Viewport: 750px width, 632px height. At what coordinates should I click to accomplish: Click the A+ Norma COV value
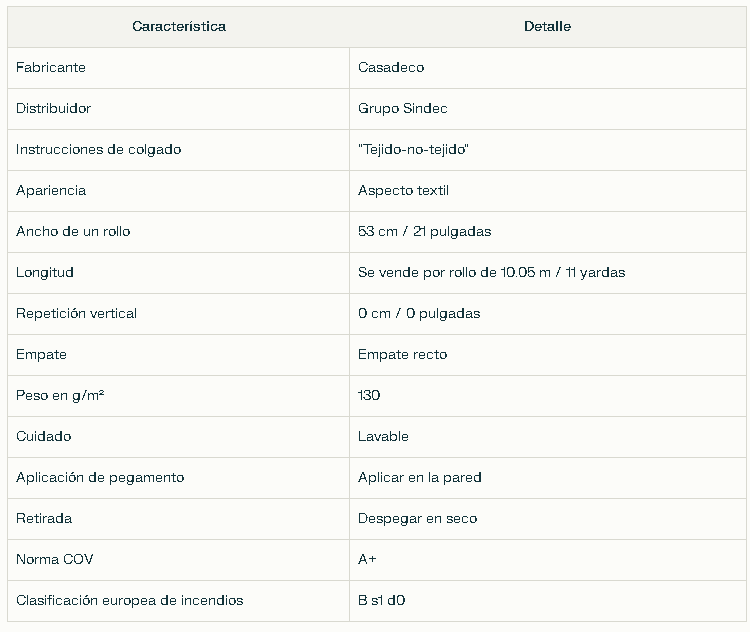coord(367,560)
